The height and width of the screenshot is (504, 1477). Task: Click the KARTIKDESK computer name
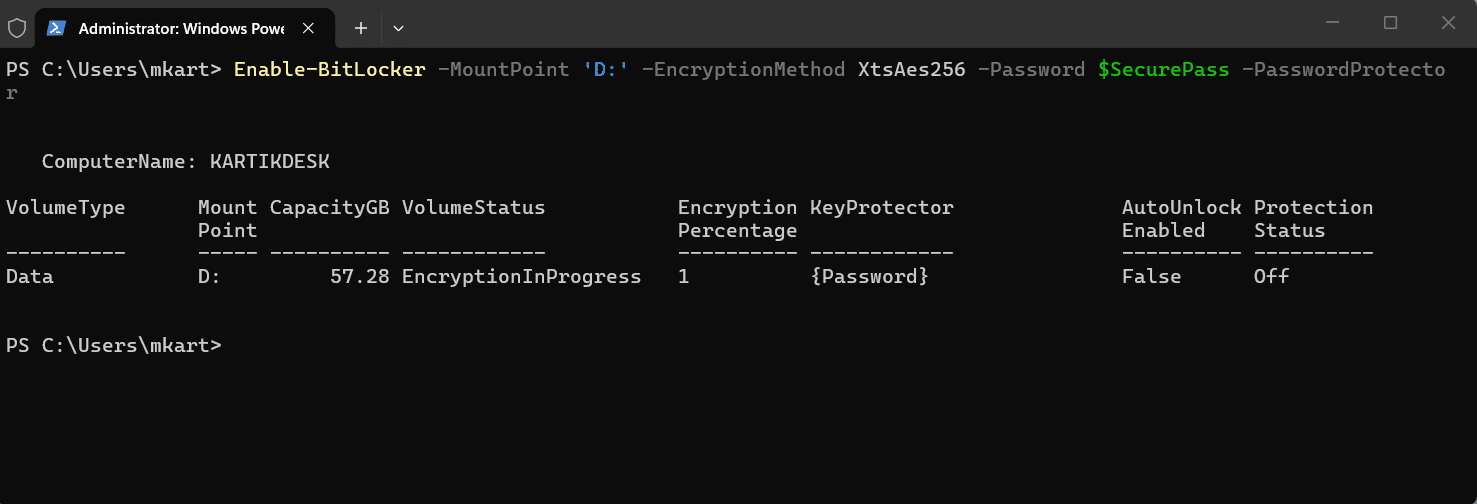tap(269, 161)
